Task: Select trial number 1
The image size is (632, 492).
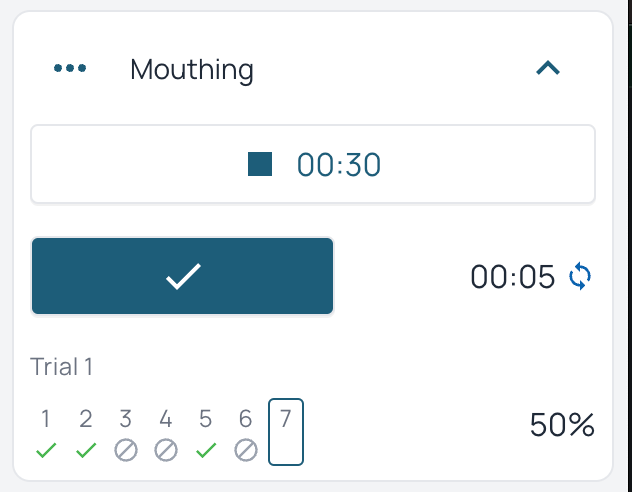Action: [46, 419]
